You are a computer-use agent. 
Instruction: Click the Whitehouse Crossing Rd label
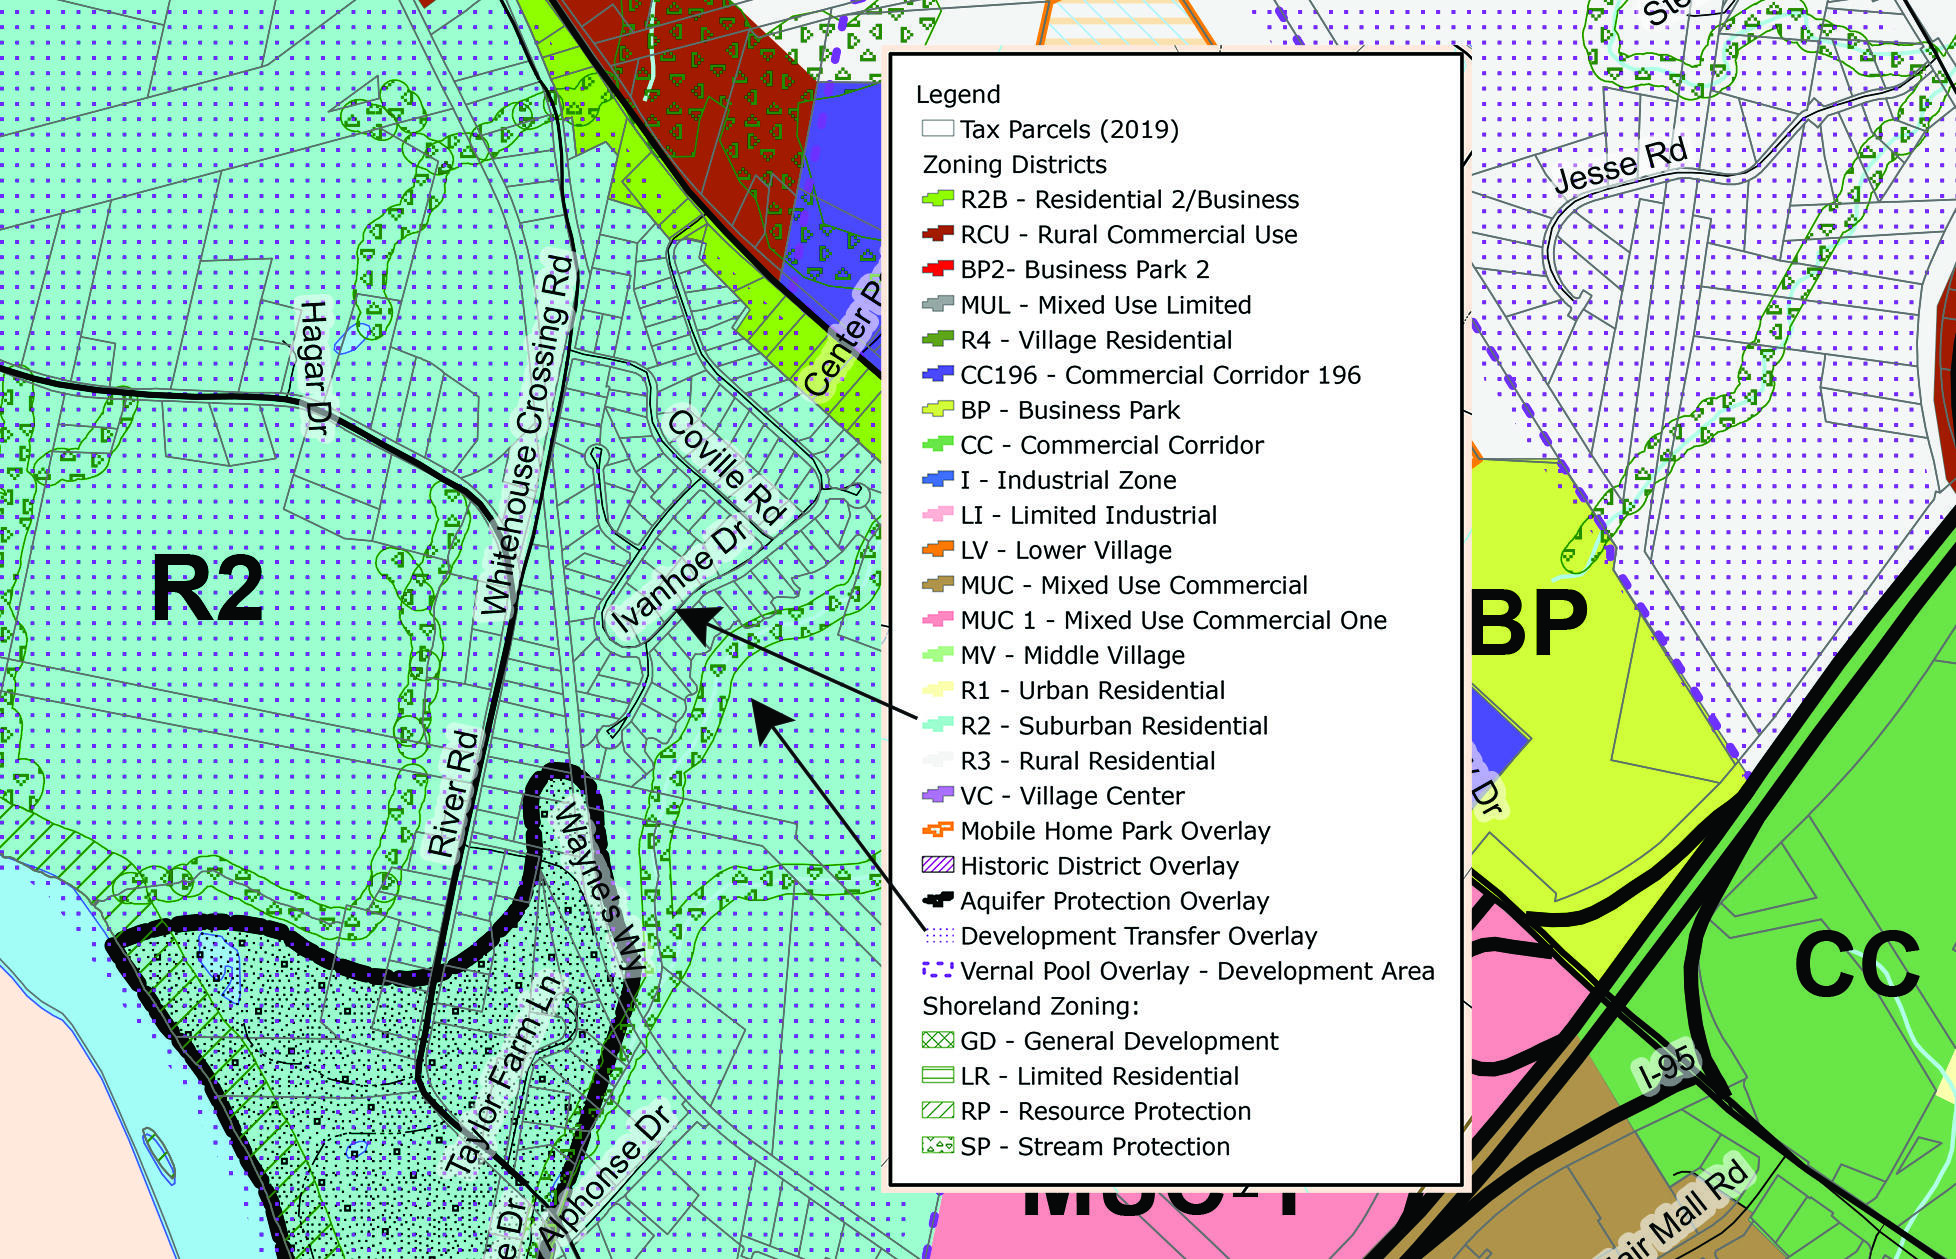point(527,435)
